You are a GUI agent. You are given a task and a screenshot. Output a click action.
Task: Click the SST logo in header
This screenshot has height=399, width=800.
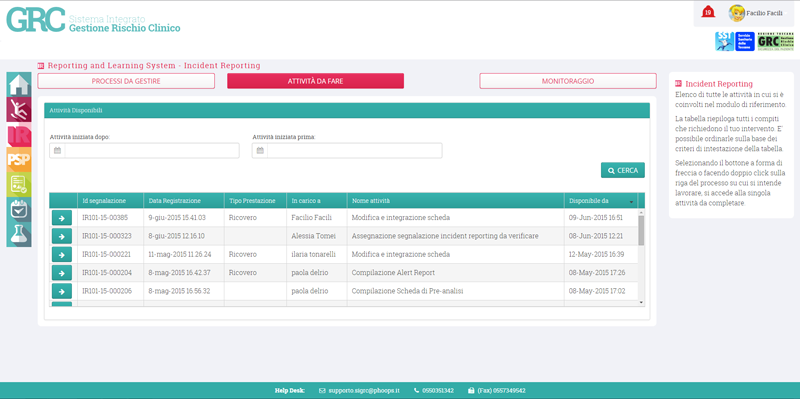724,41
